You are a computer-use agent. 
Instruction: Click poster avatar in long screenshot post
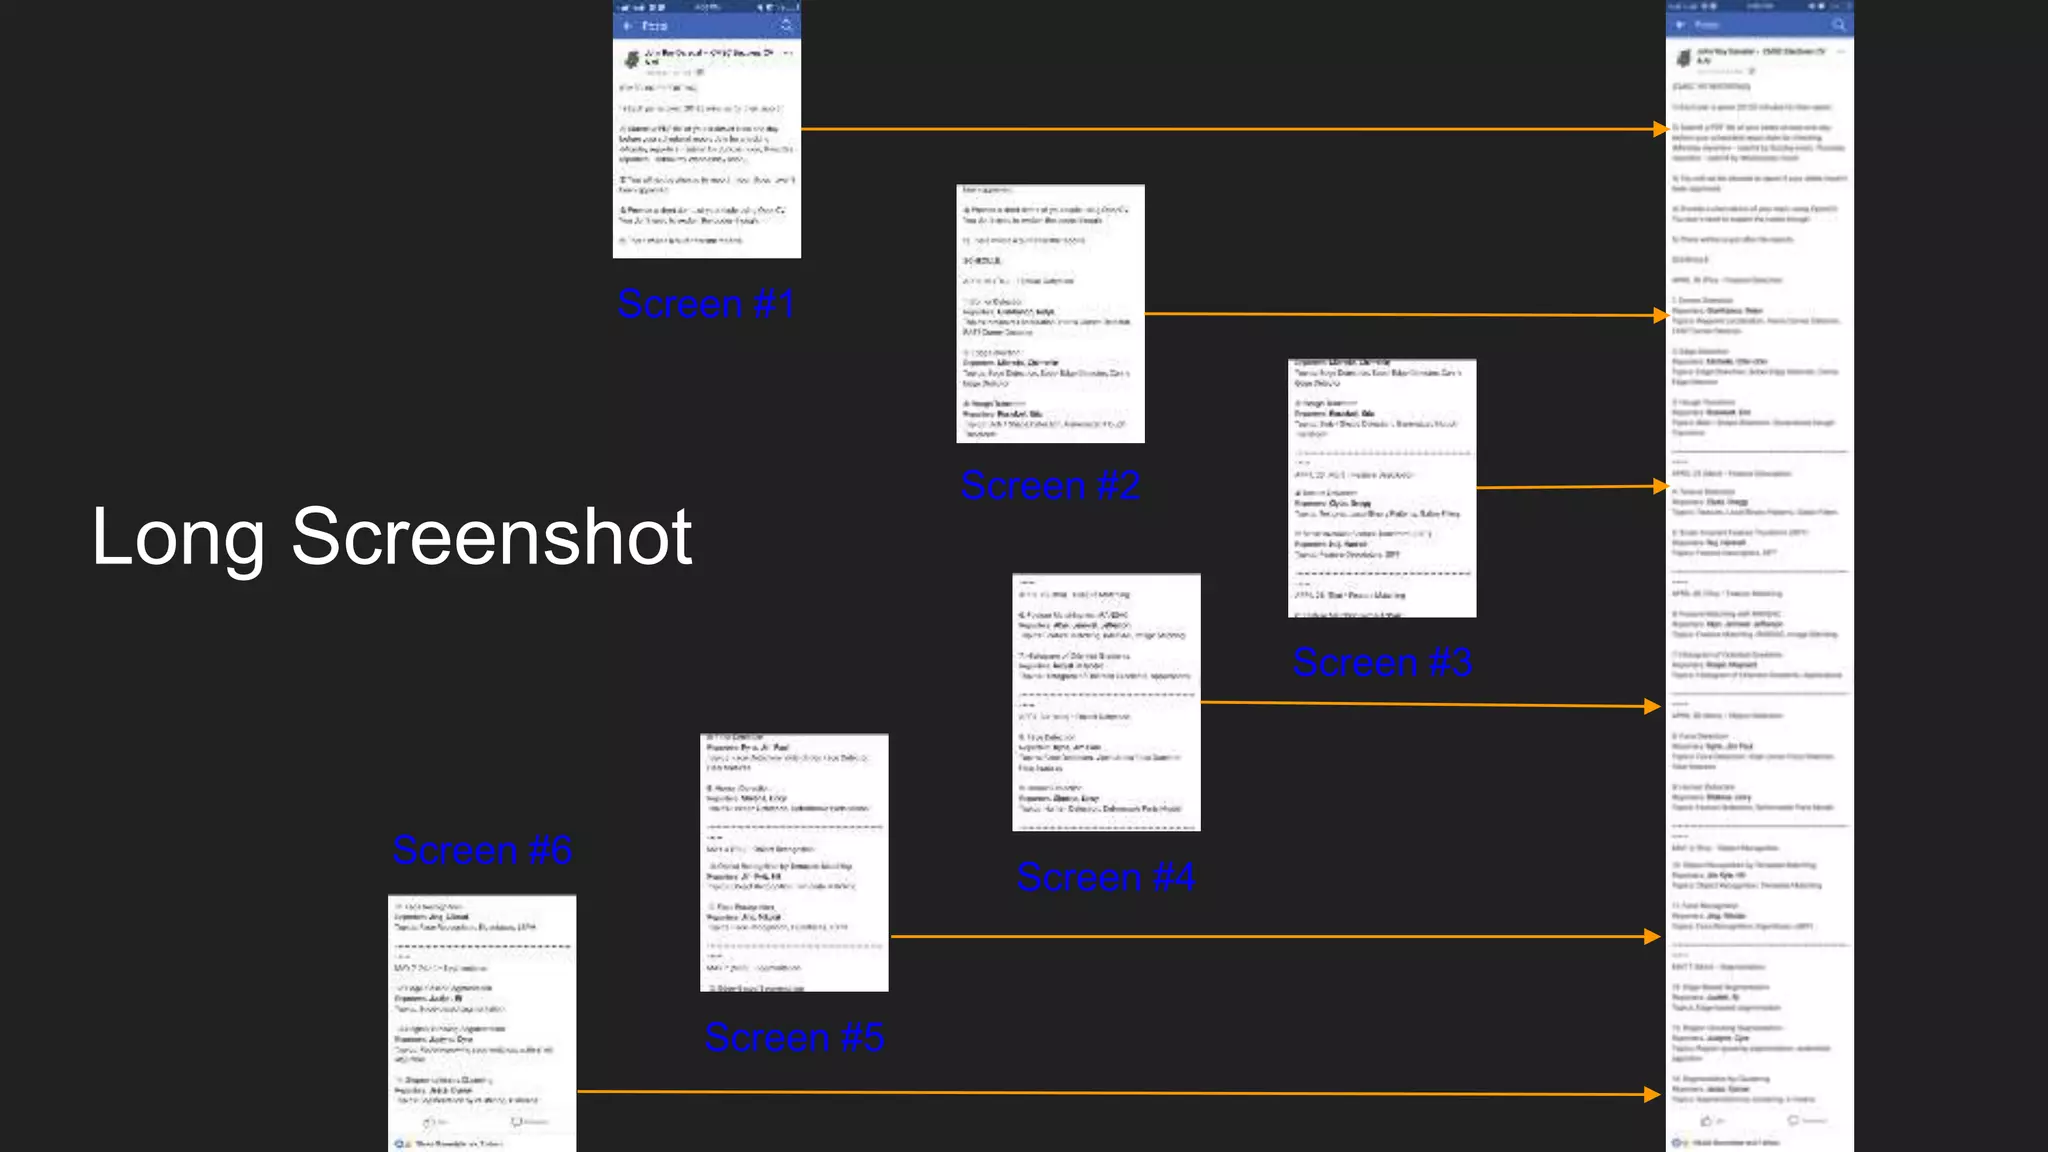1684,58
